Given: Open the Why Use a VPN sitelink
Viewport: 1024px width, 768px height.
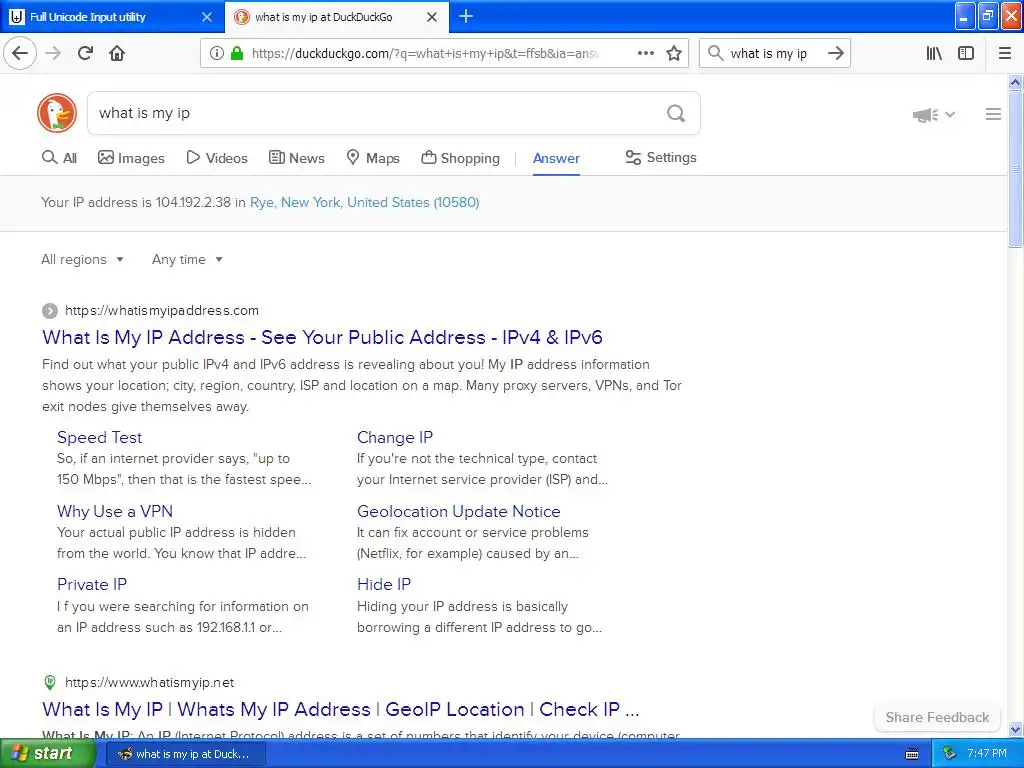Looking at the screenshot, I should pyautogui.click(x=115, y=511).
